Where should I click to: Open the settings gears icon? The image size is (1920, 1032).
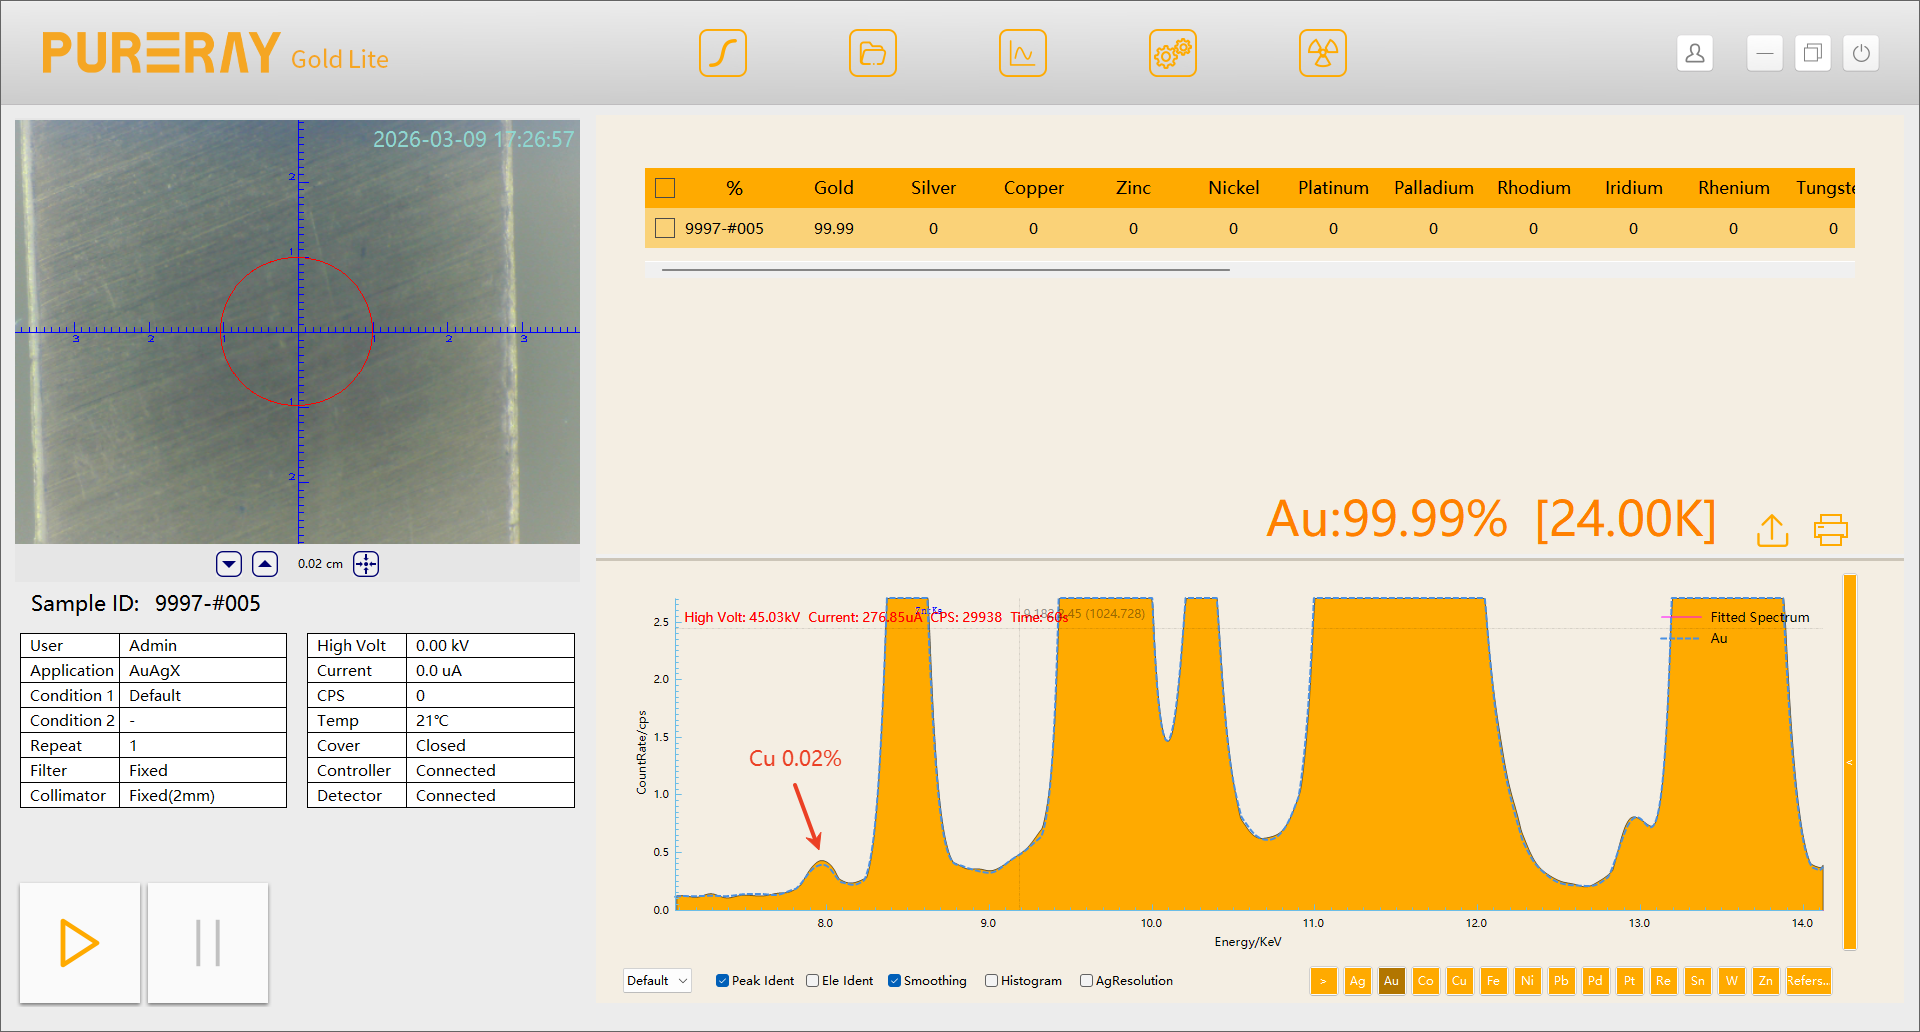pyautogui.click(x=1172, y=53)
